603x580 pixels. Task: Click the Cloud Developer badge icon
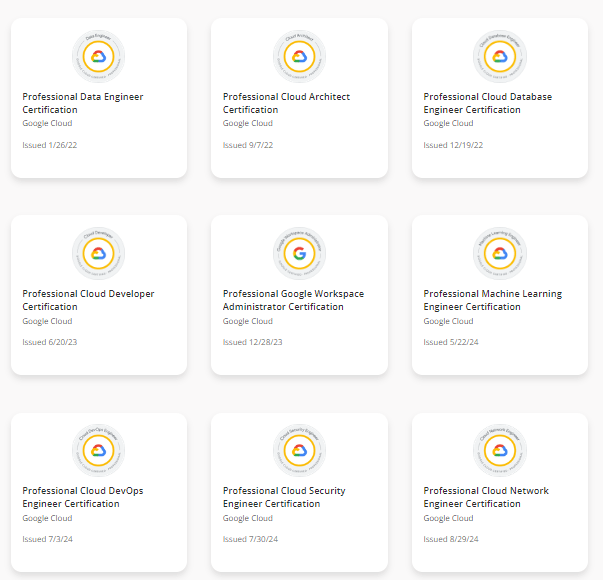[x=98, y=253]
